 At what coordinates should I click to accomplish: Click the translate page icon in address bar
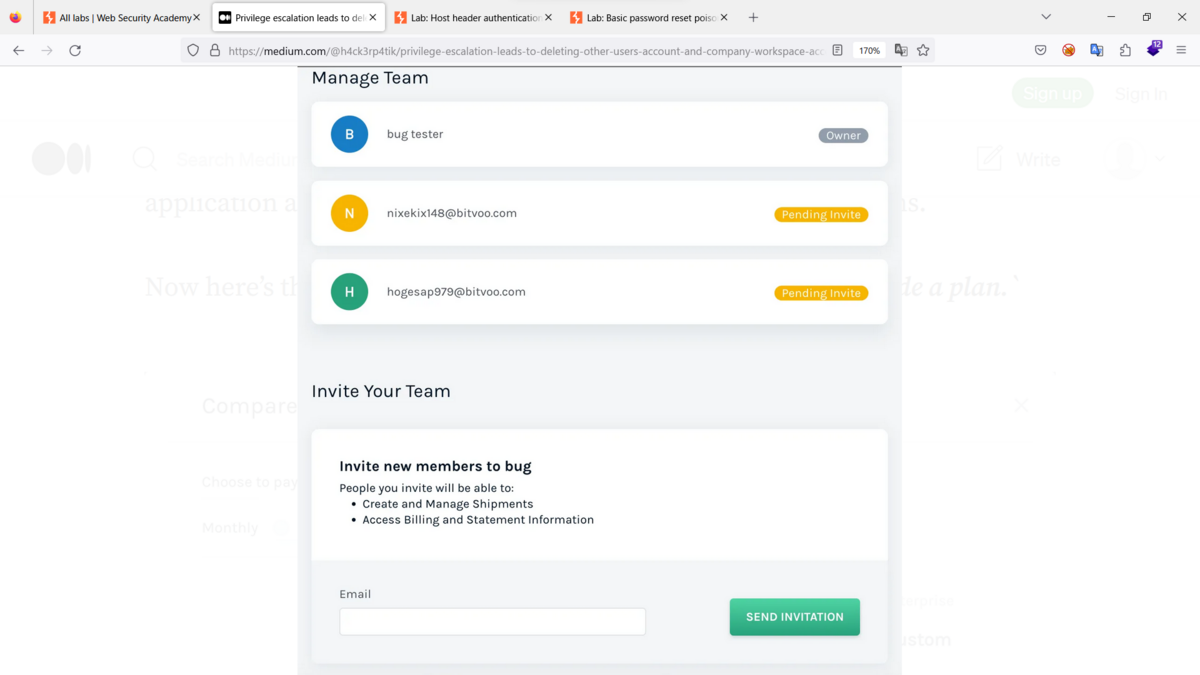[x=901, y=50]
